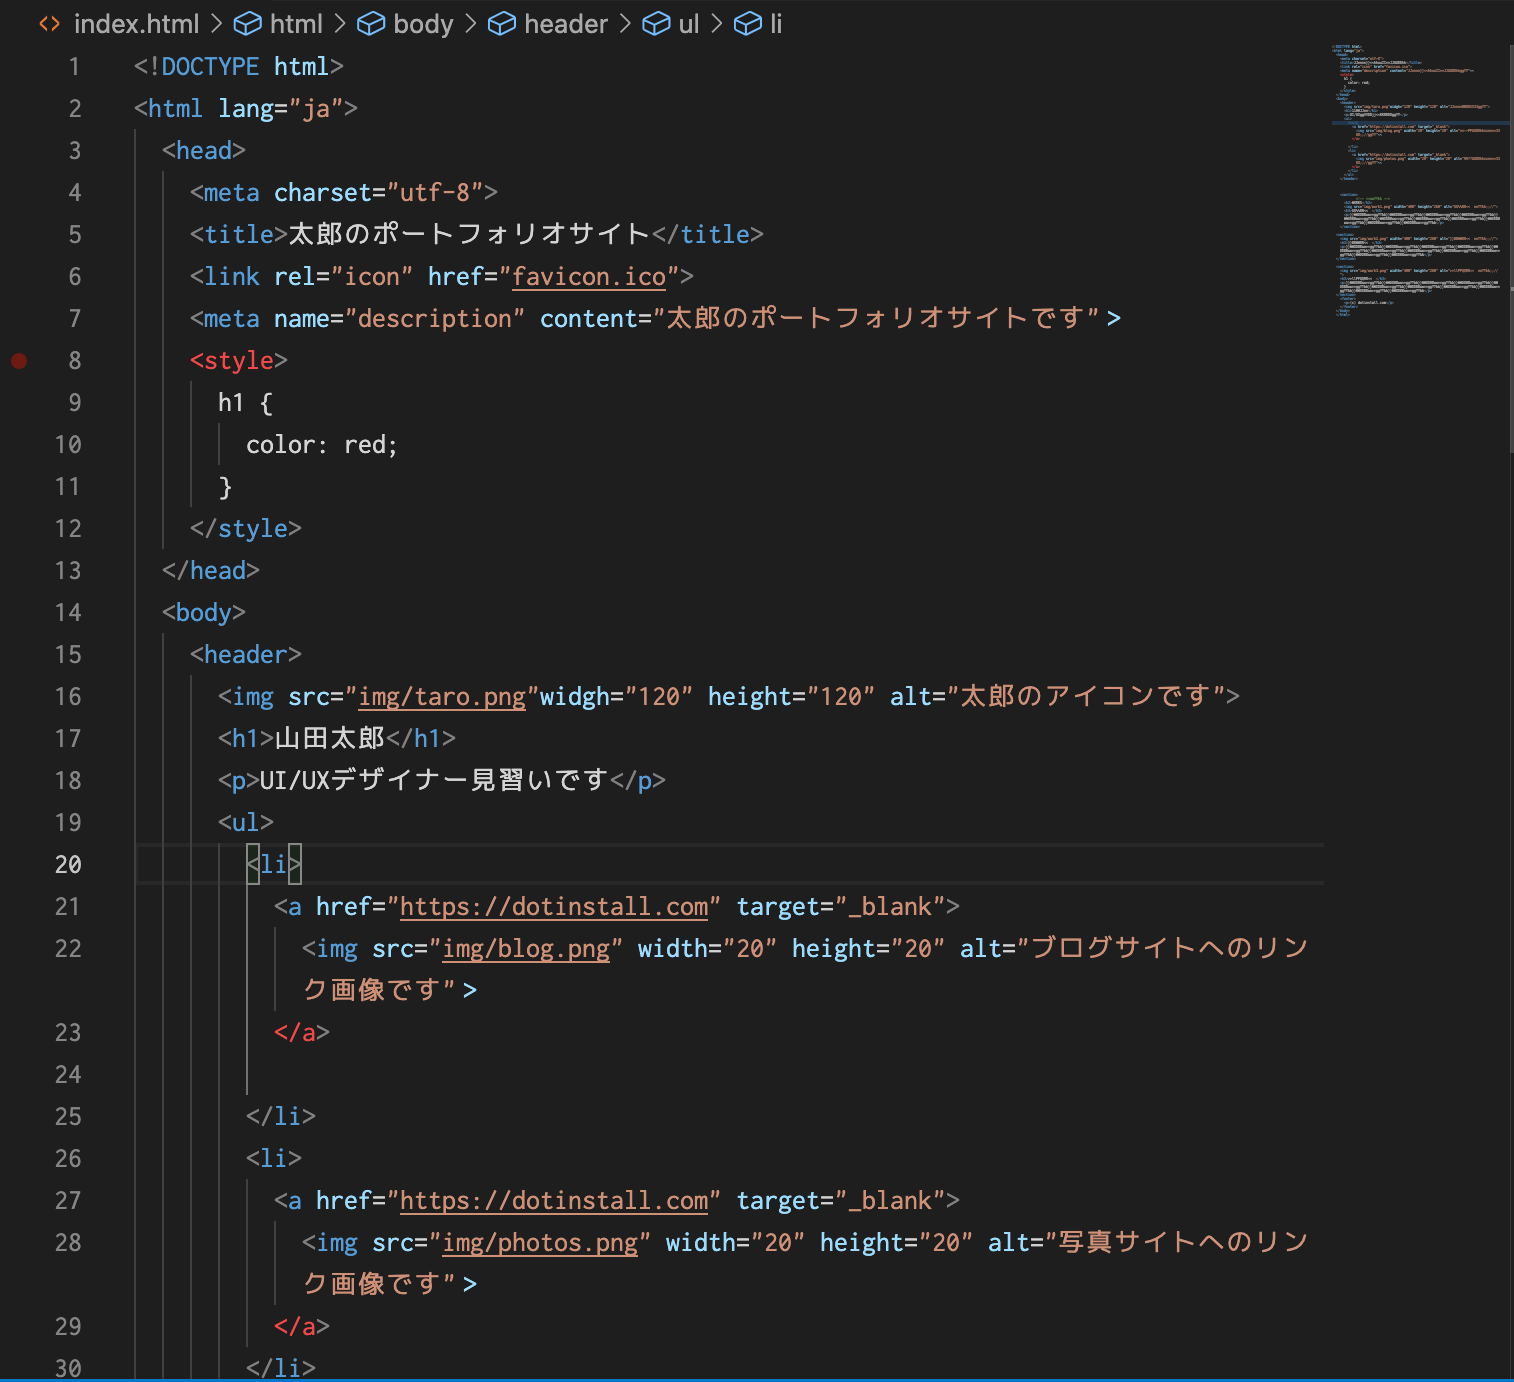Viewport: 1514px width, 1382px height.
Task: Click the red breakpoint dot beside line 8
Action: coord(18,360)
